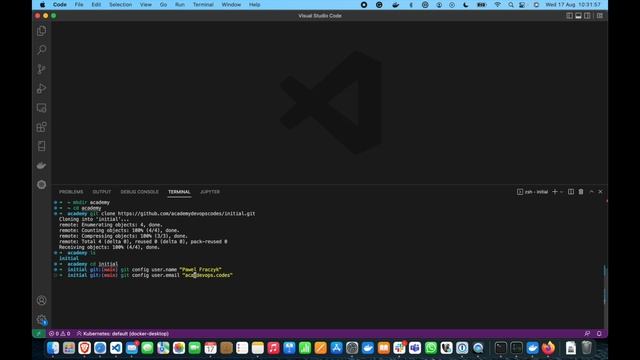Create a new terminal with plus icon
Viewport: 640px width, 360px height.
[555, 192]
